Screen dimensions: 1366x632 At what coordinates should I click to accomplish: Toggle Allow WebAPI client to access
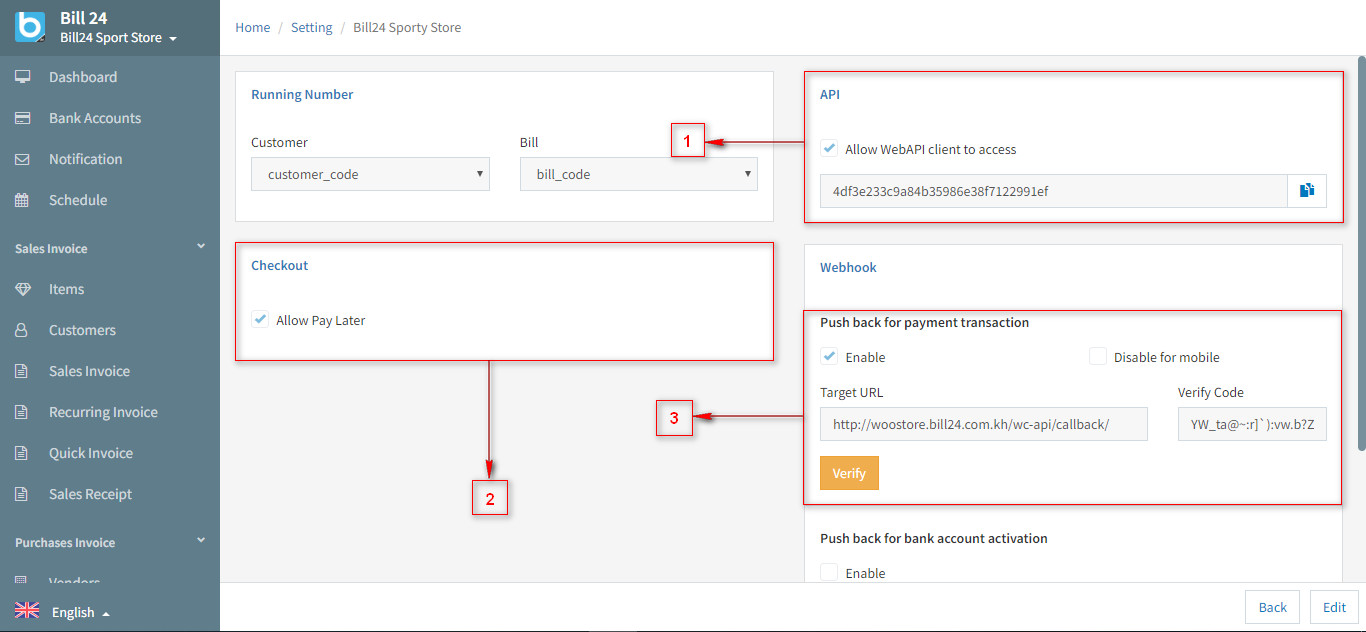[x=829, y=148]
